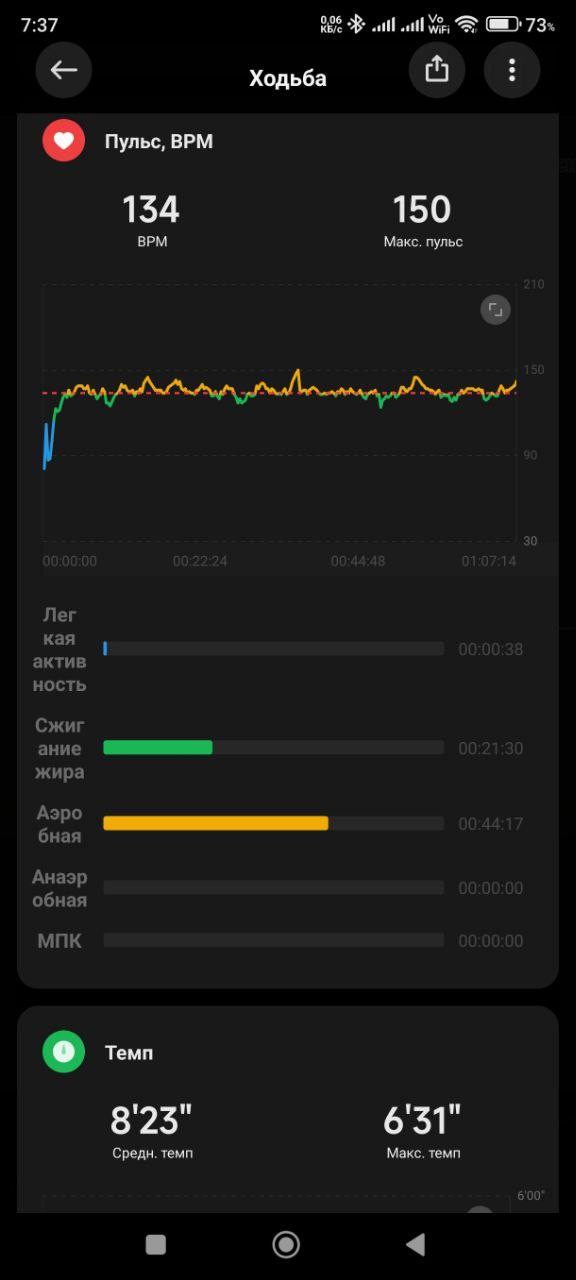
Task: Tap the heart rate graph line
Action: pos(280,388)
